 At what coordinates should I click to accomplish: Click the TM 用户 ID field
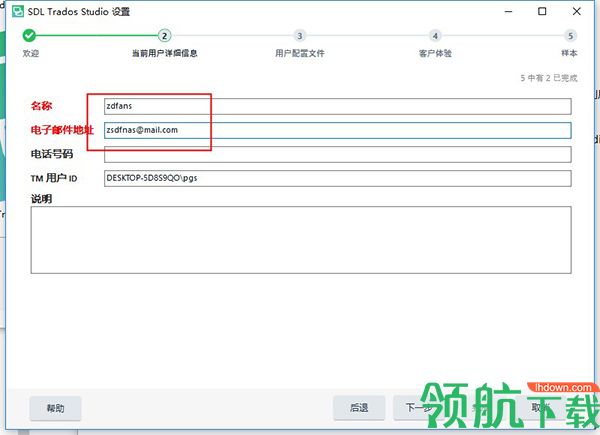pos(338,178)
